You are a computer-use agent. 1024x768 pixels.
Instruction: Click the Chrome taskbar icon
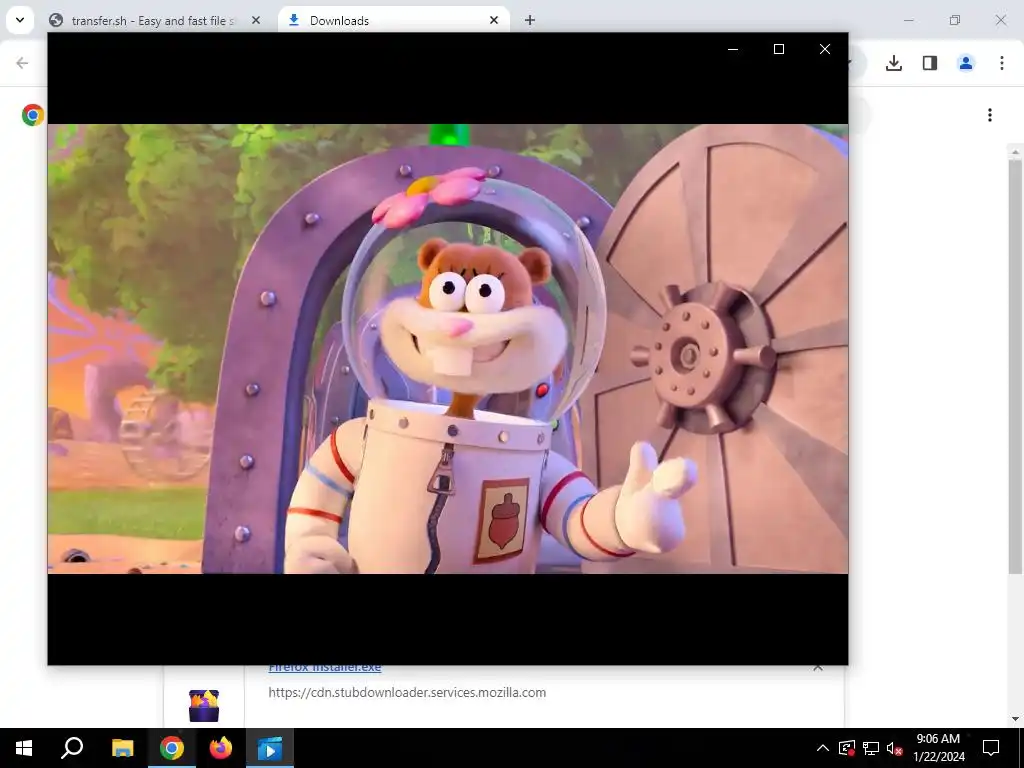[x=171, y=748]
